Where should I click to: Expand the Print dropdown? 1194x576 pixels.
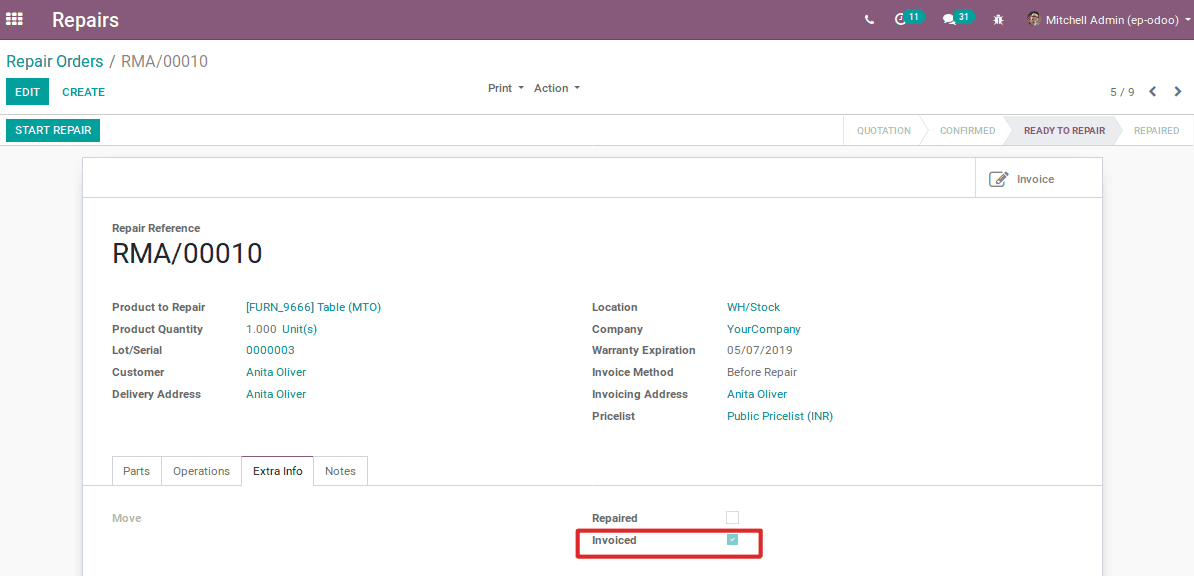tap(506, 88)
